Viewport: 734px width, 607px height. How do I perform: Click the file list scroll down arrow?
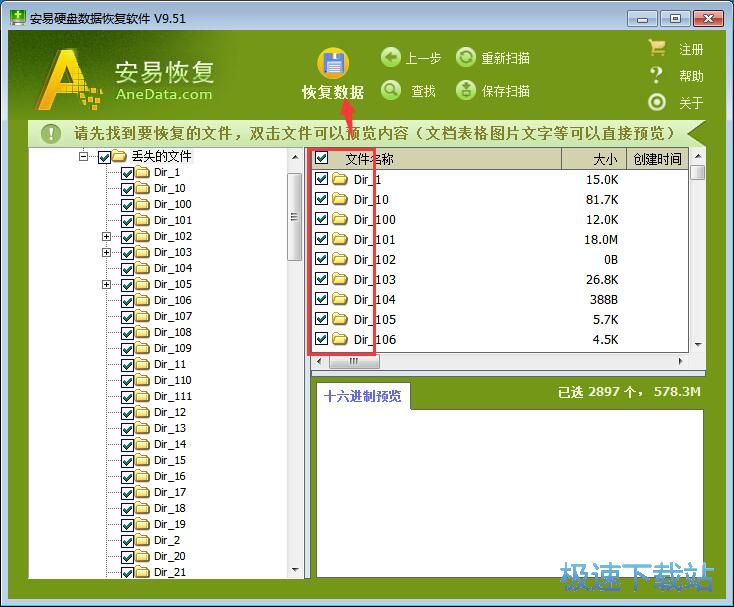click(x=698, y=345)
